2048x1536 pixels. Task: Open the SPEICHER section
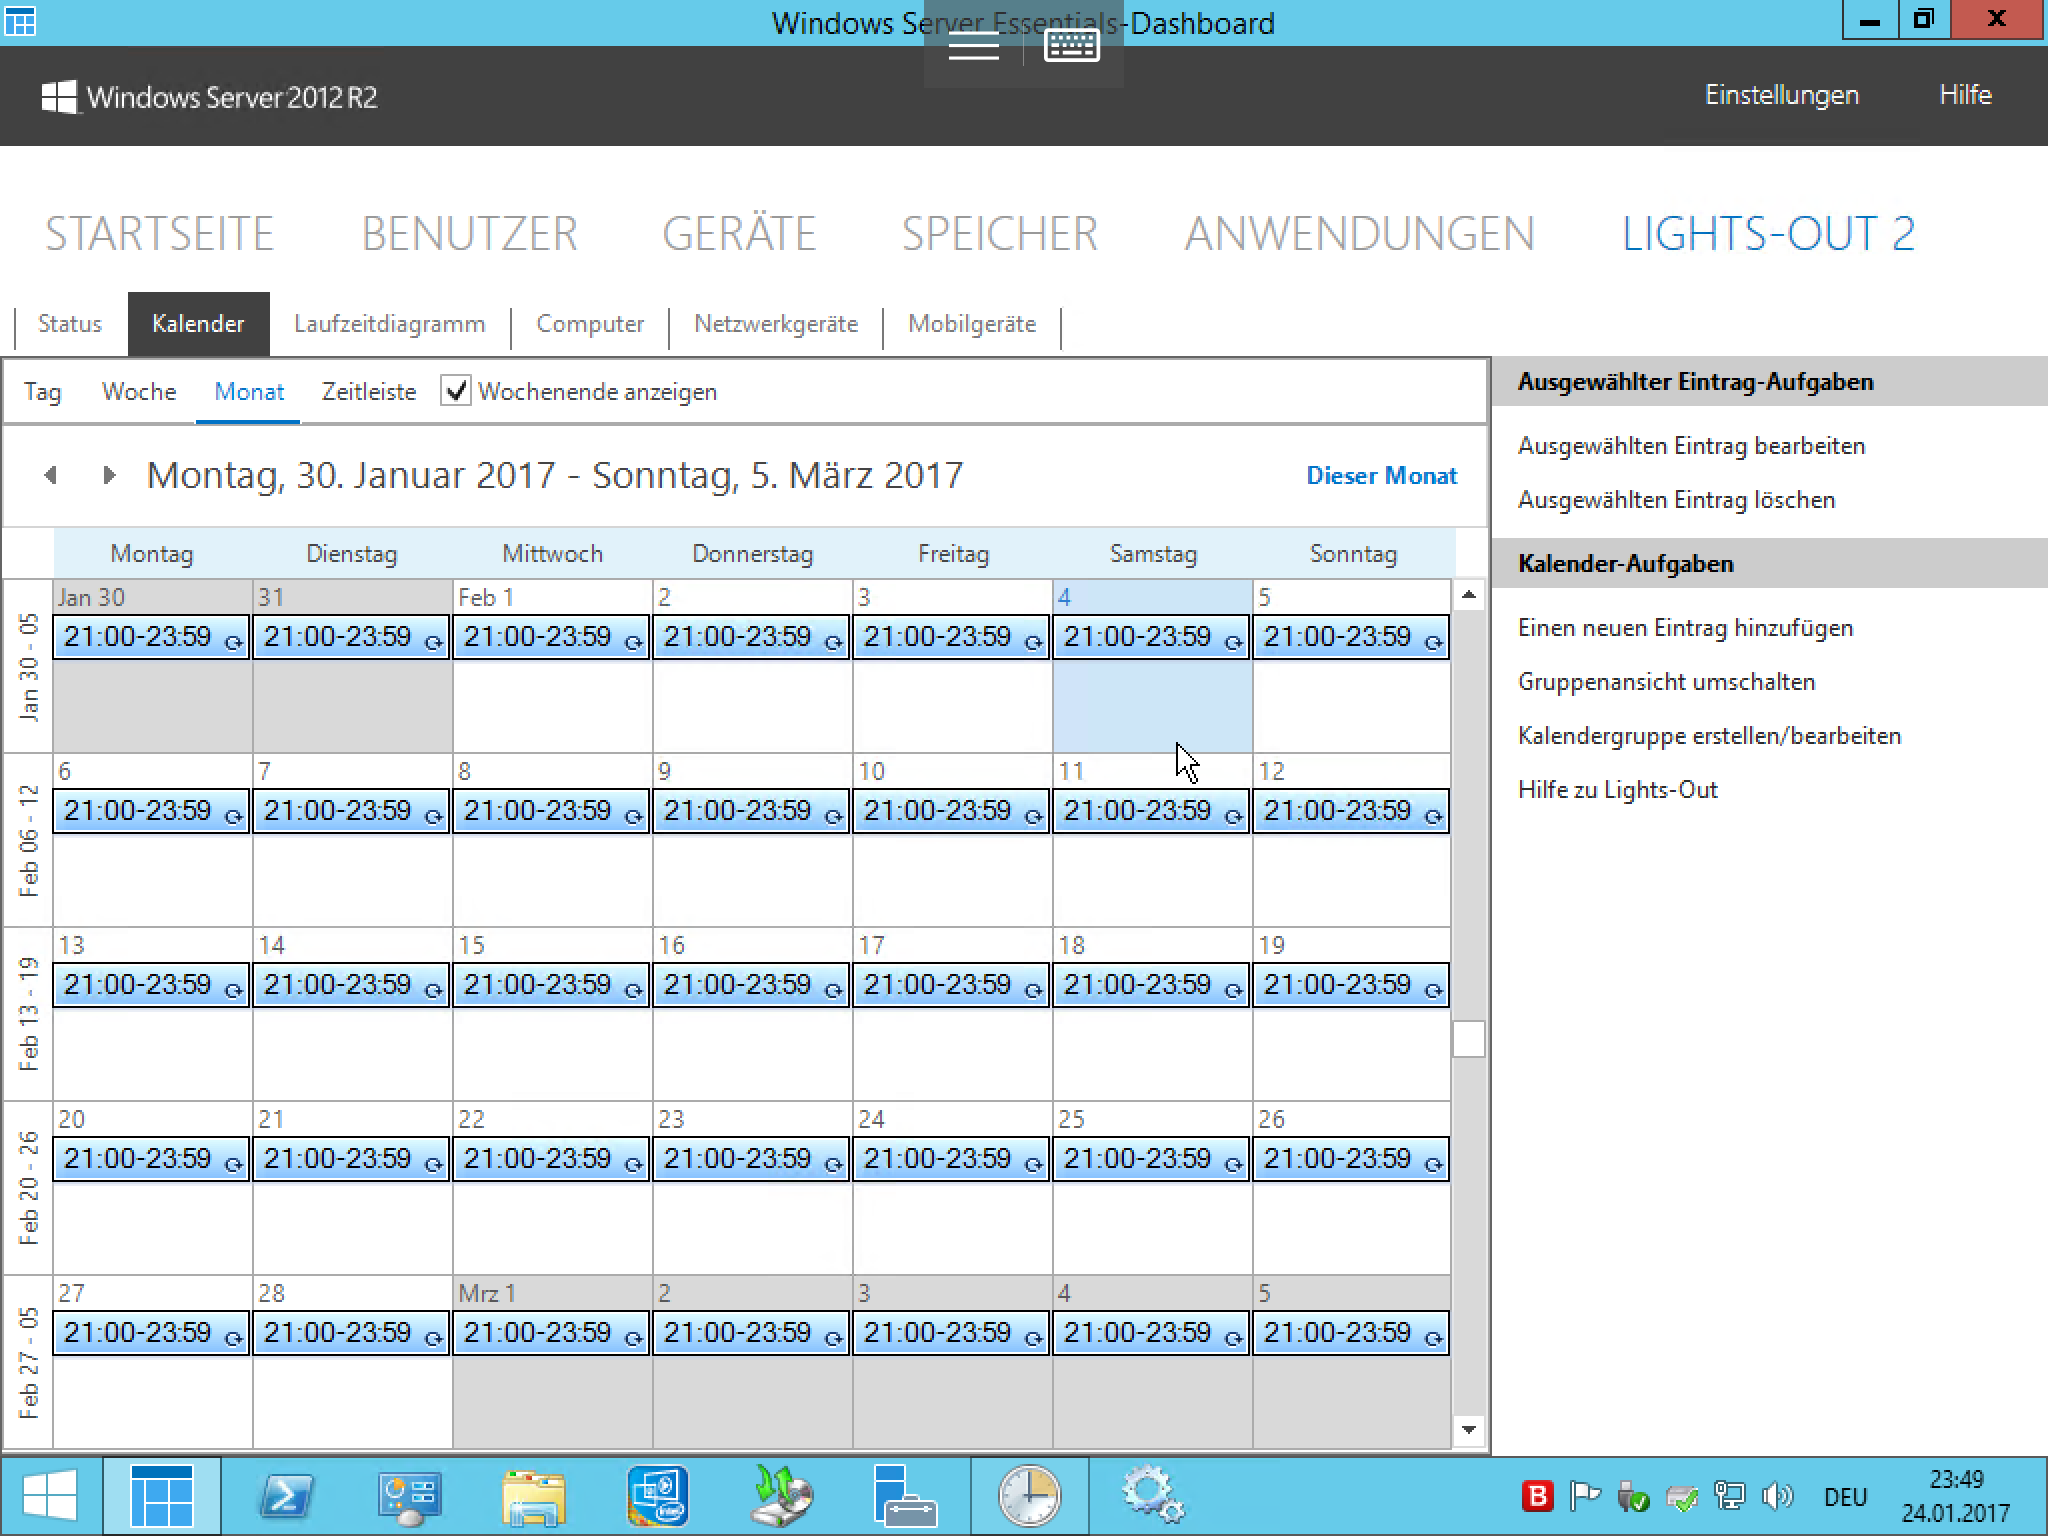point(1000,234)
